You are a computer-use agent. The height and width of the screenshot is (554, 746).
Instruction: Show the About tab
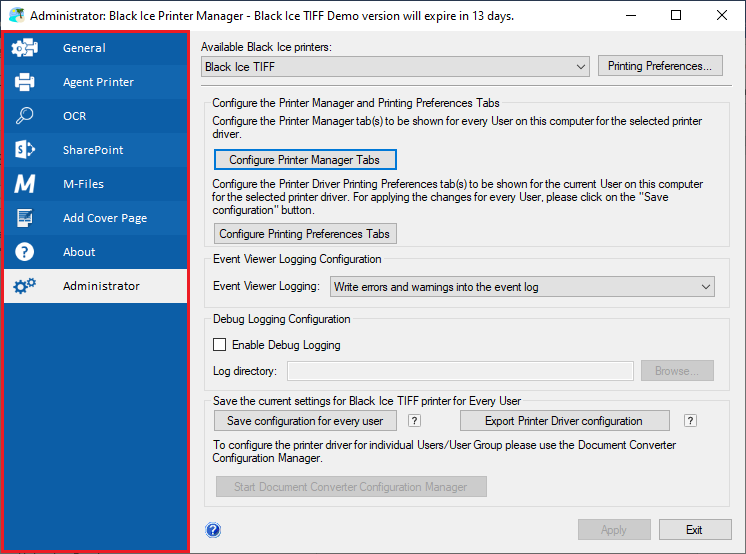pyautogui.click(x=96, y=252)
